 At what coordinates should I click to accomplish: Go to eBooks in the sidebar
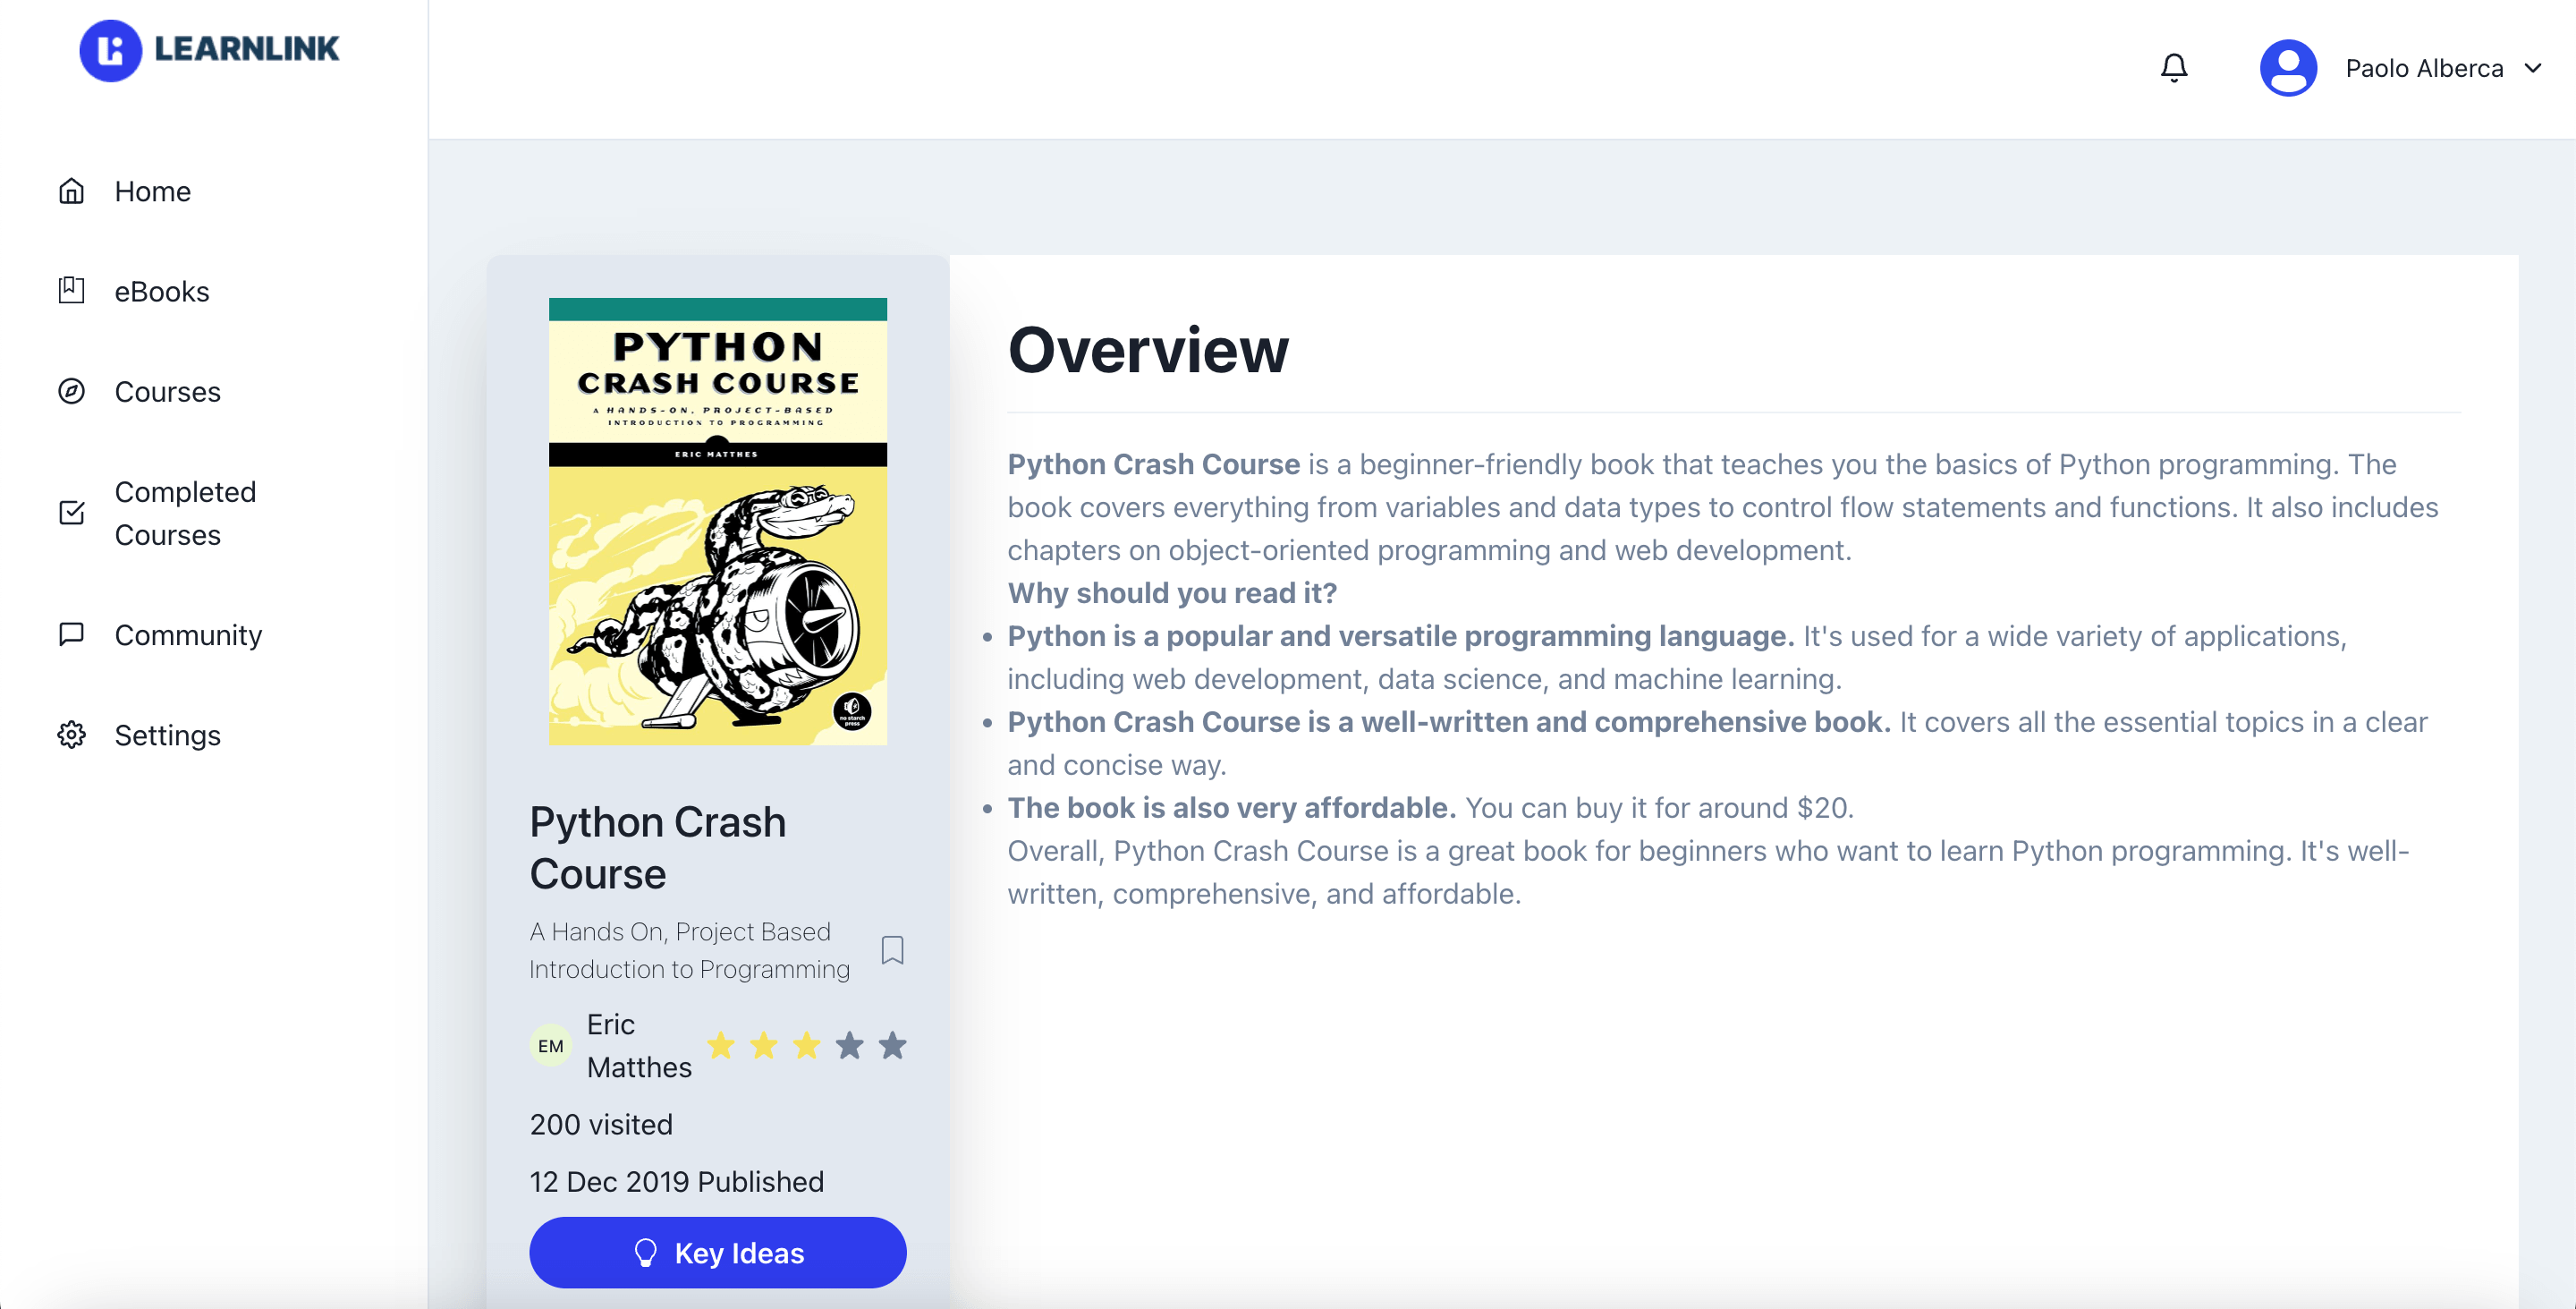(x=161, y=291)
